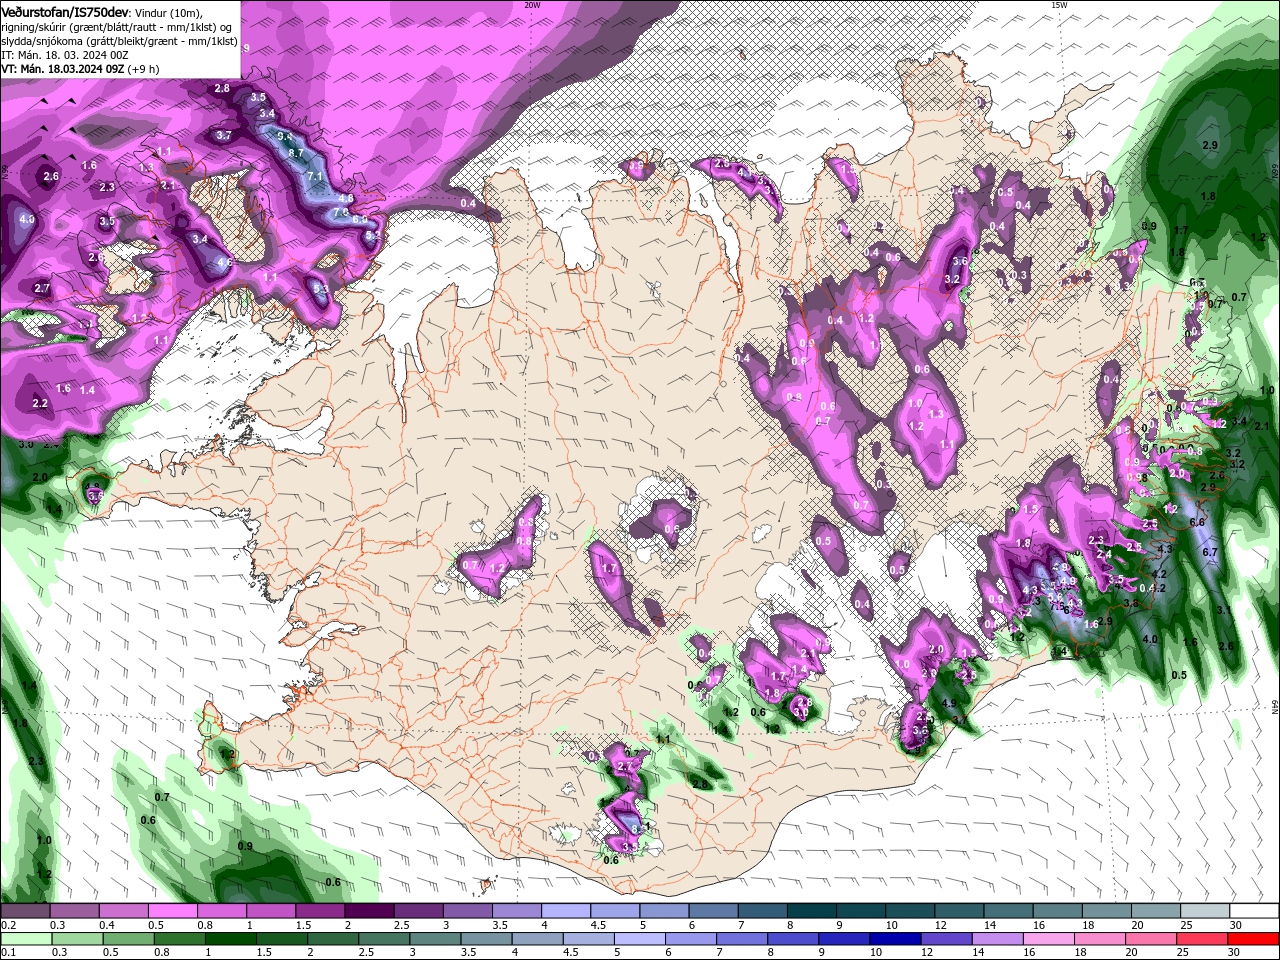The image size is (1280, 960).
Task: Click the 20W longitude label
Action: coord(532,5)
